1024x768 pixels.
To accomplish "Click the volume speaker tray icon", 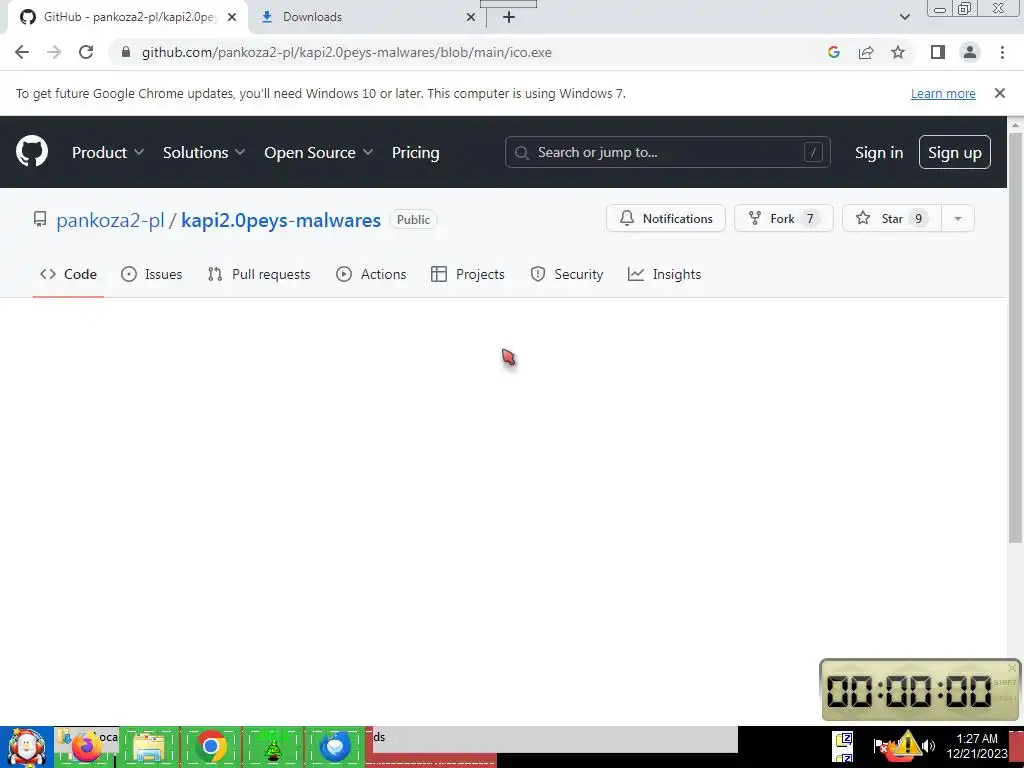I will 929,745.
